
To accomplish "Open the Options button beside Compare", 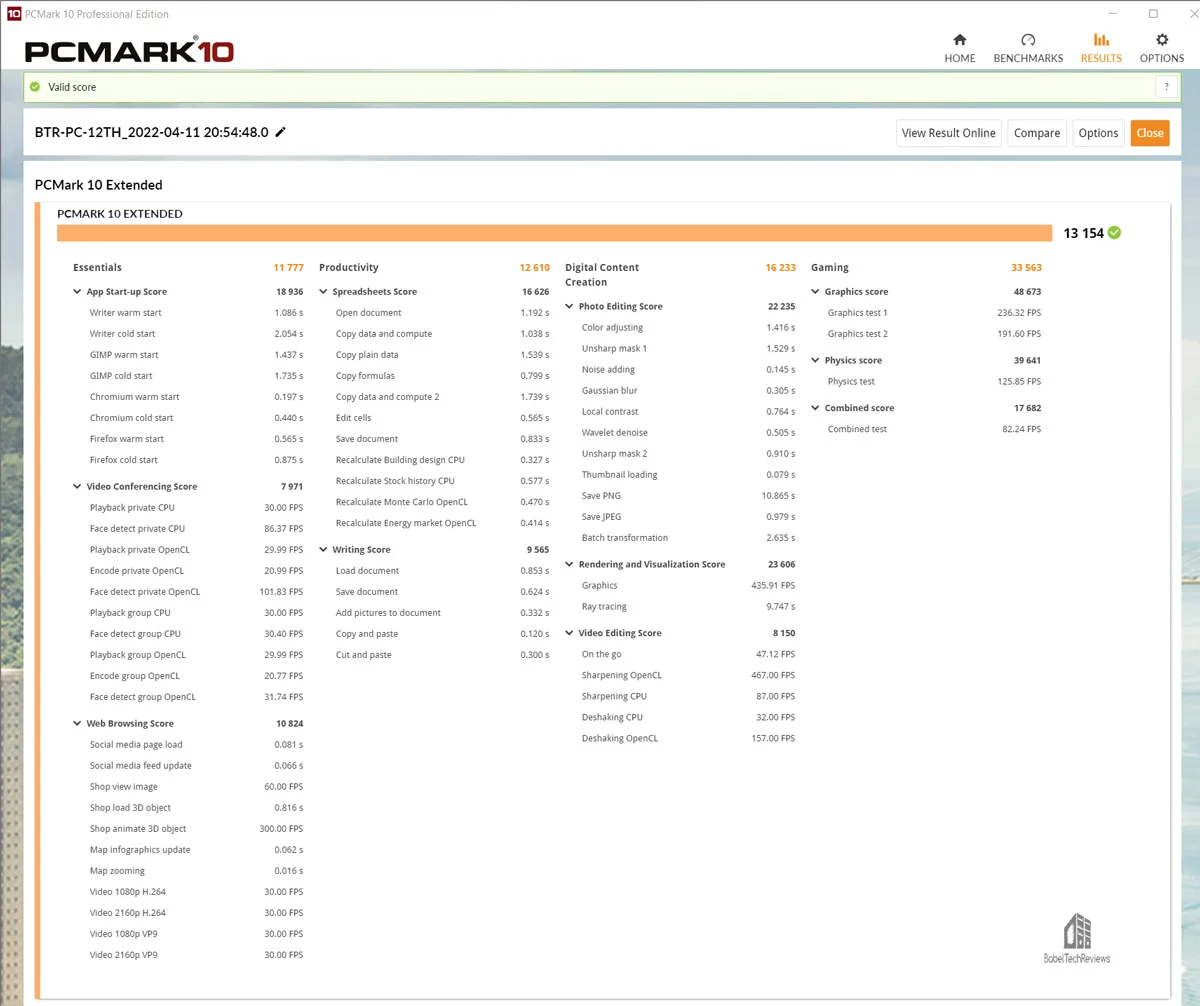I will [x=1098, y=133].
